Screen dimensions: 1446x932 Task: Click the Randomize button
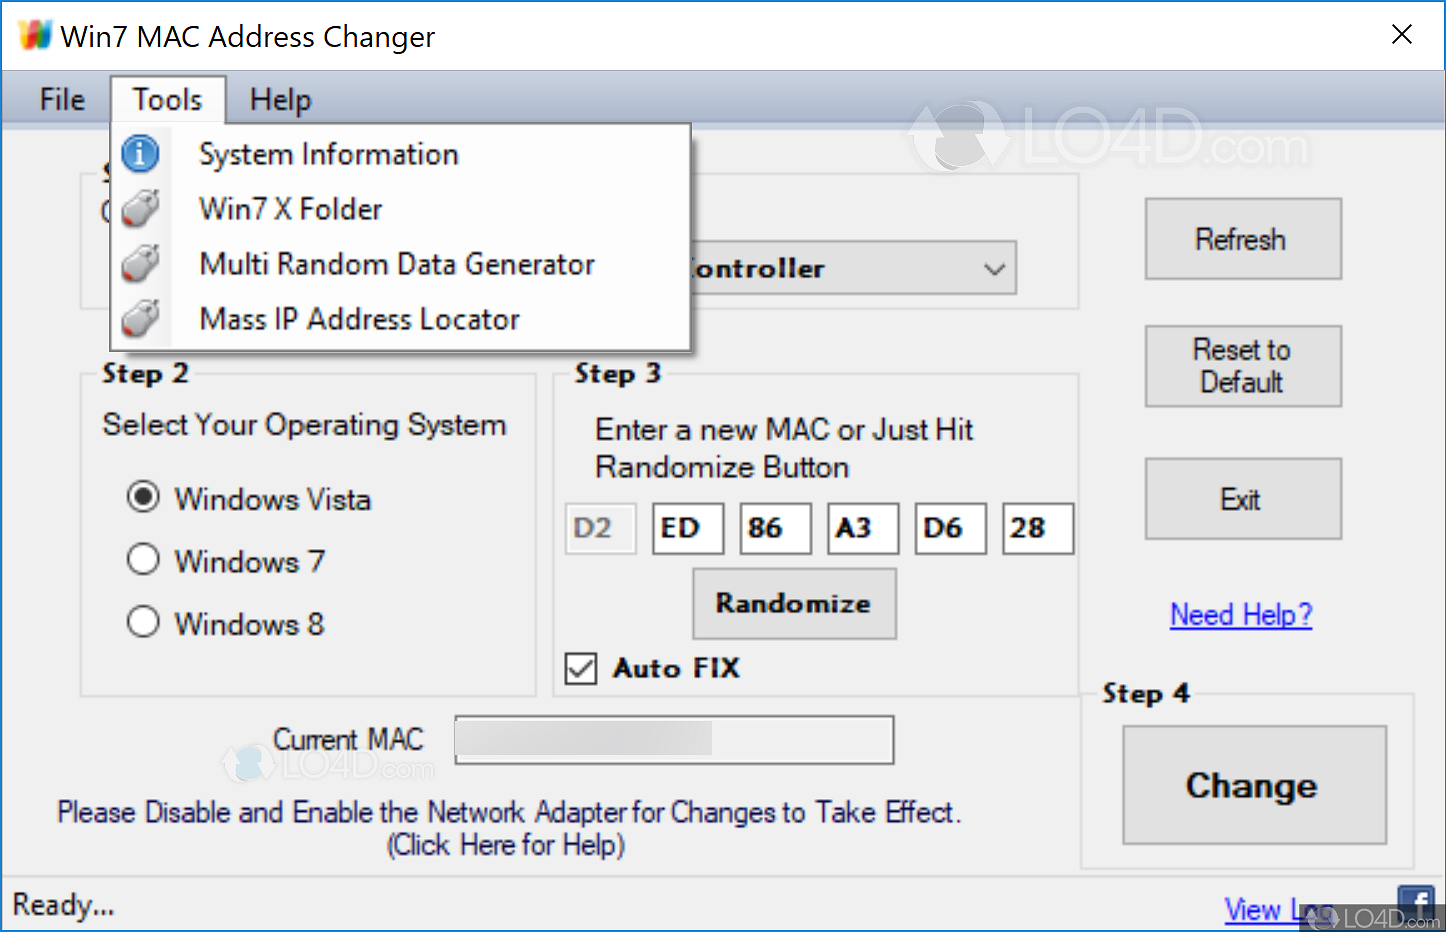pos(794,604)
